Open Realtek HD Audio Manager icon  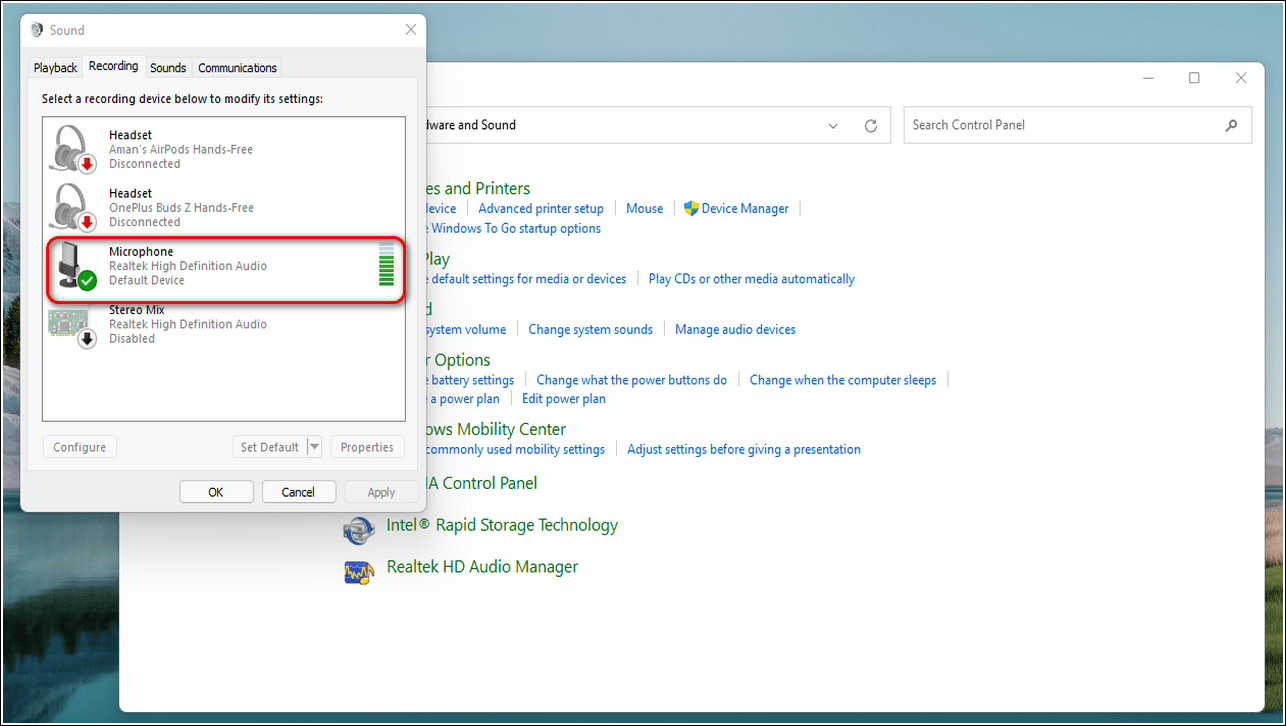(358, 569)
